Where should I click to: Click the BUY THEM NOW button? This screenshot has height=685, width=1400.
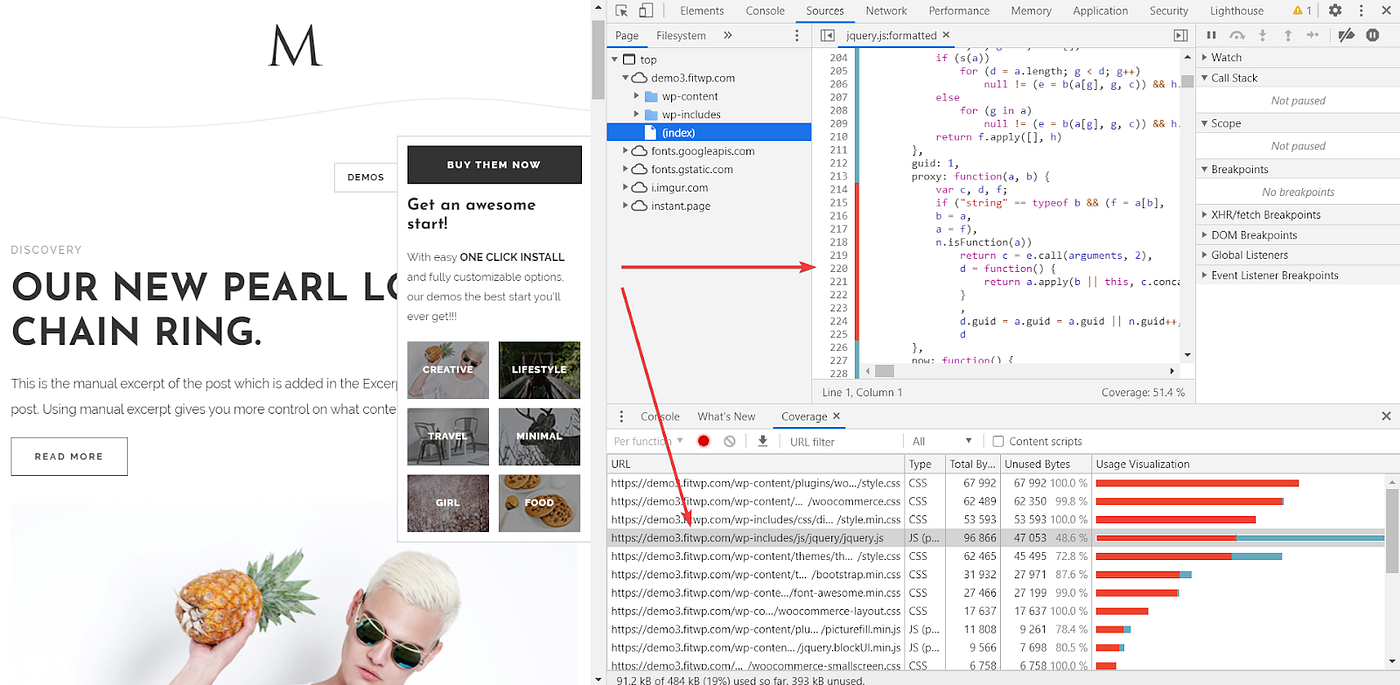pos(494,164)
